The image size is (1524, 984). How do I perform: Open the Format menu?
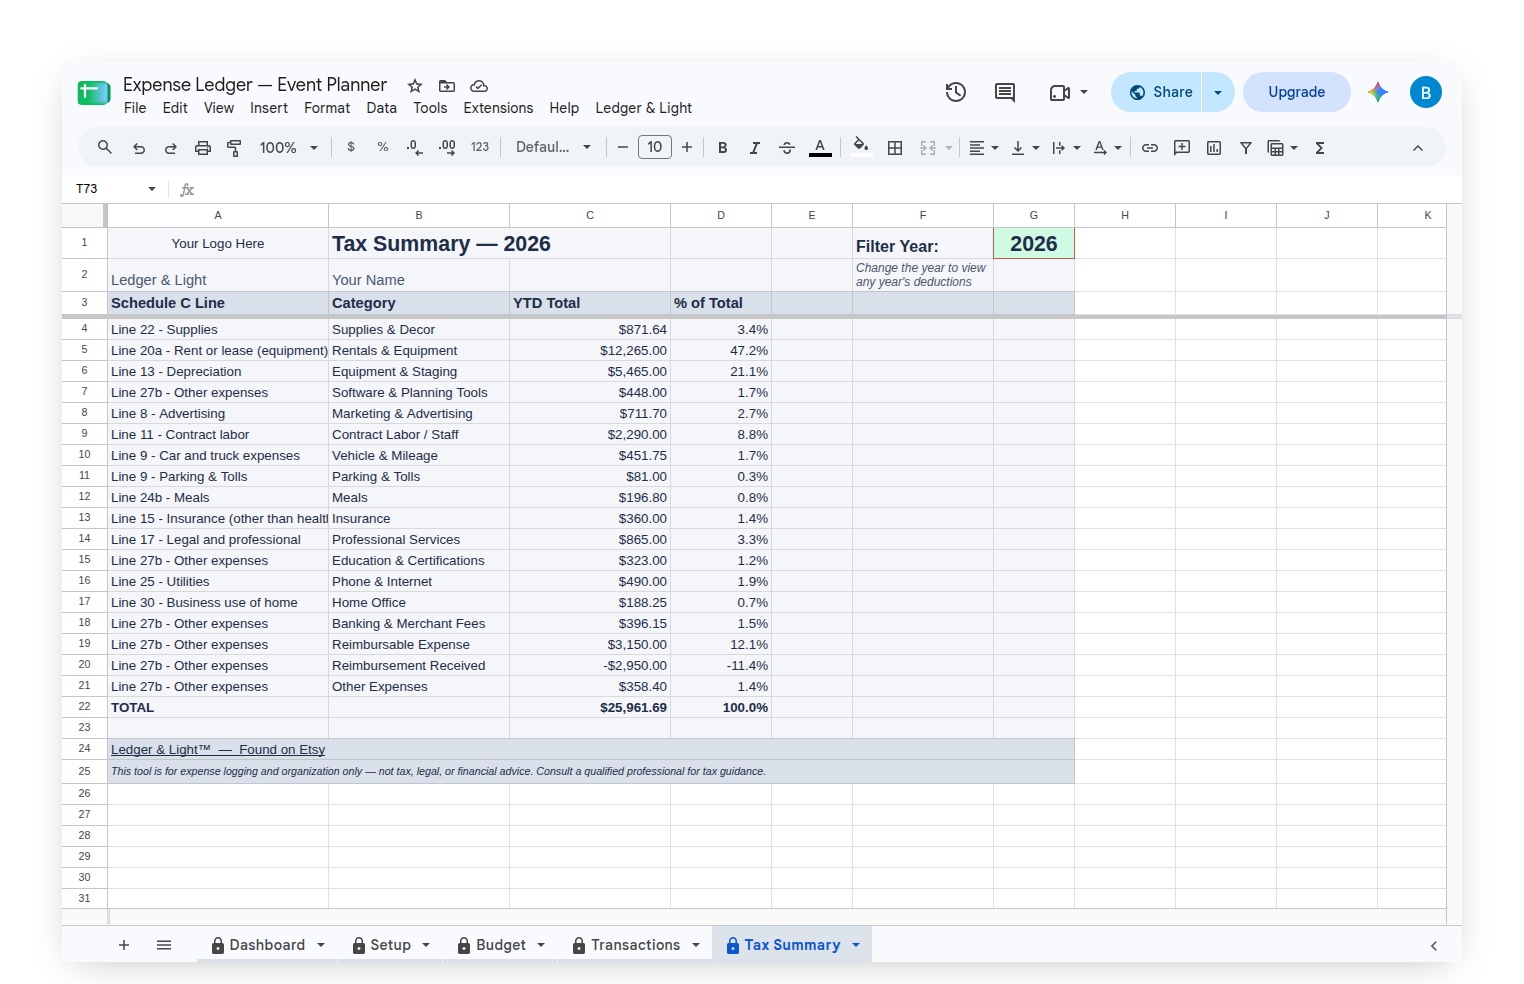(x=327, y=108)
